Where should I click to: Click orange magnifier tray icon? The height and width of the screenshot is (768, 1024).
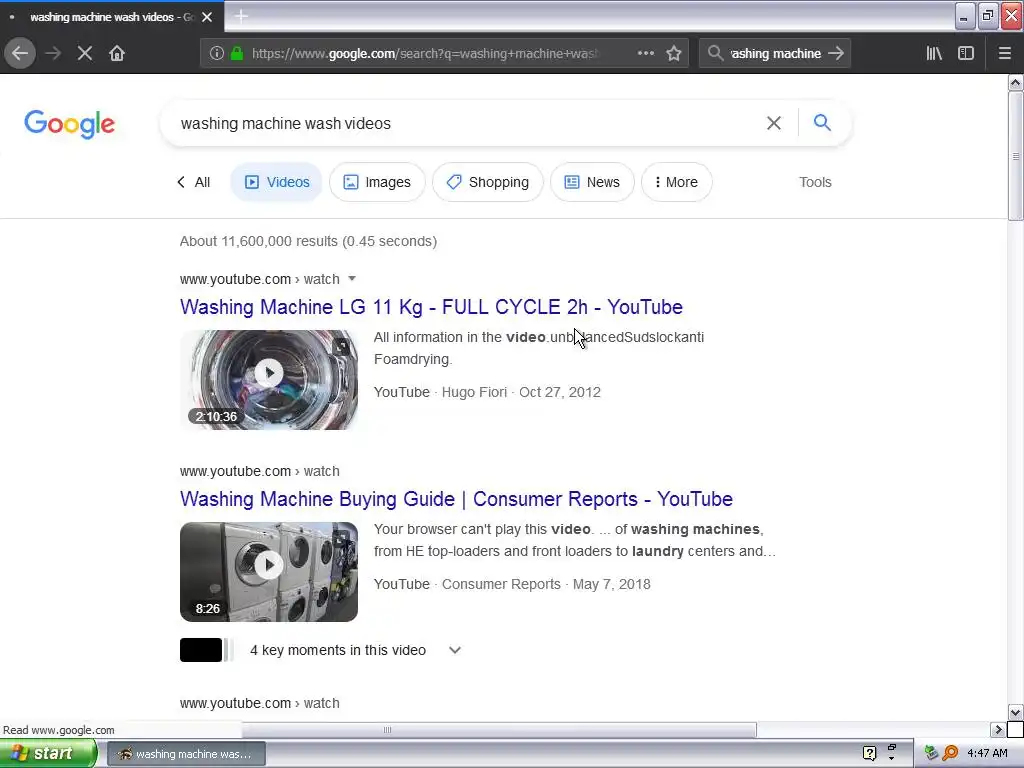click(x=951, y=753)
